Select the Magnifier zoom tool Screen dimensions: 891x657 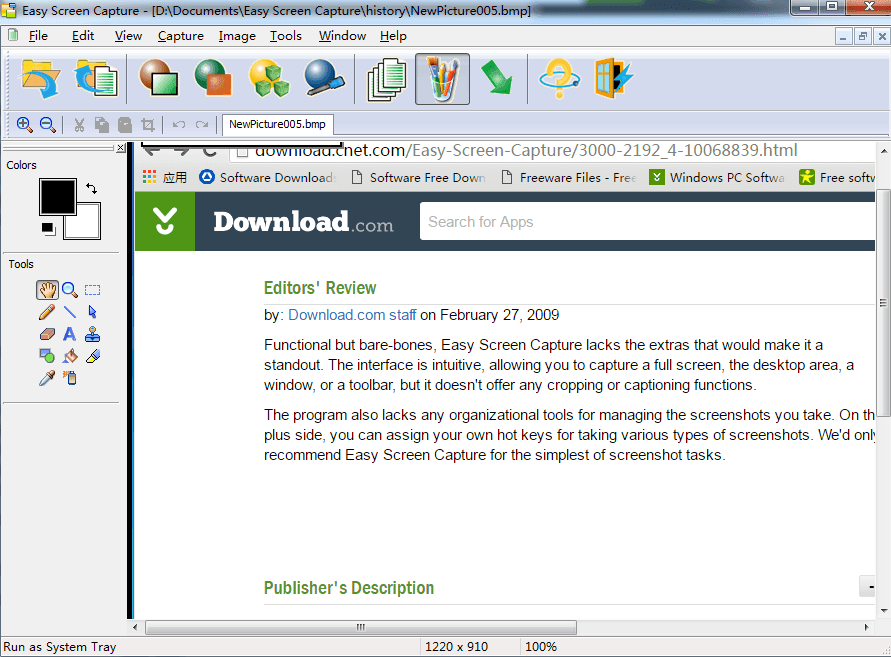(70, 290)
